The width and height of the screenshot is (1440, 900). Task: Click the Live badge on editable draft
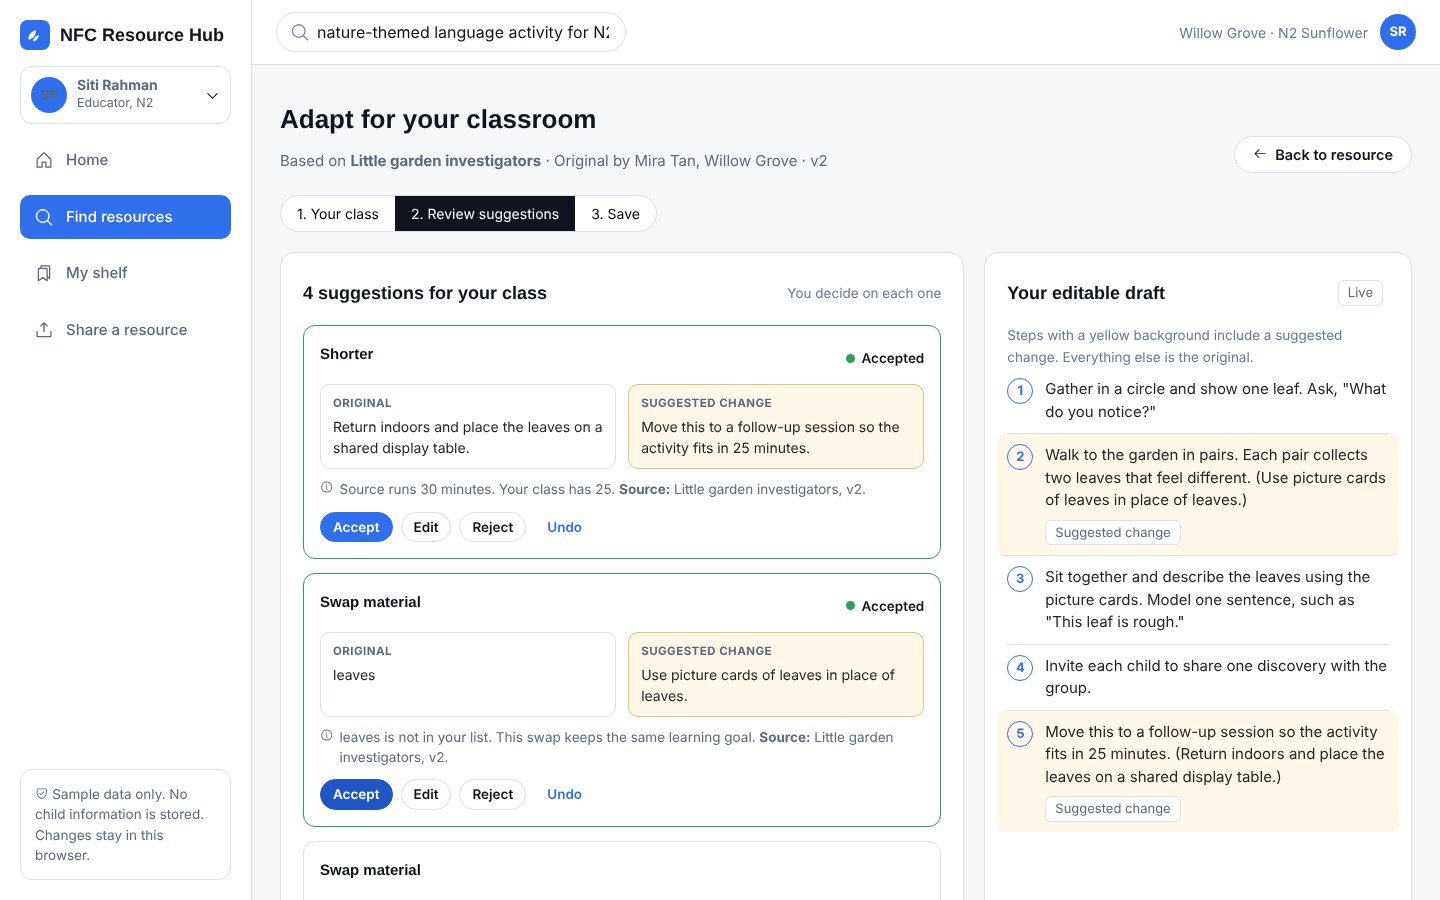click(1360, 293)
